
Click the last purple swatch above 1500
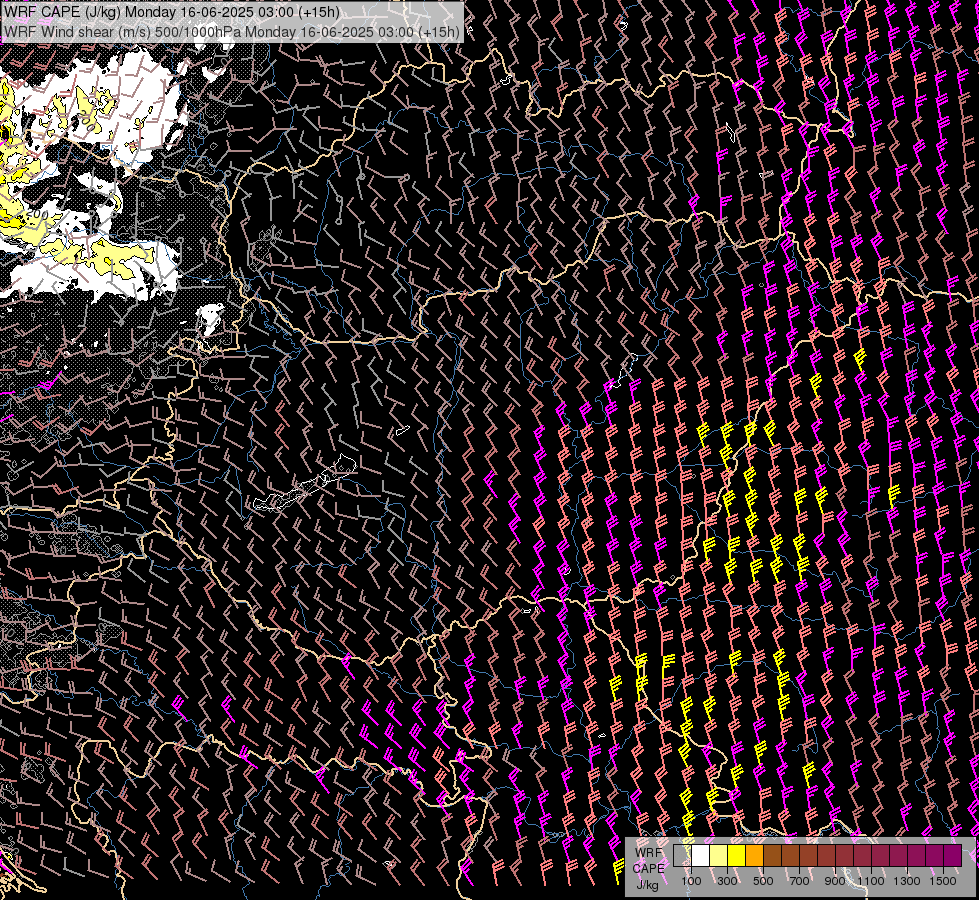pos(953,855)
